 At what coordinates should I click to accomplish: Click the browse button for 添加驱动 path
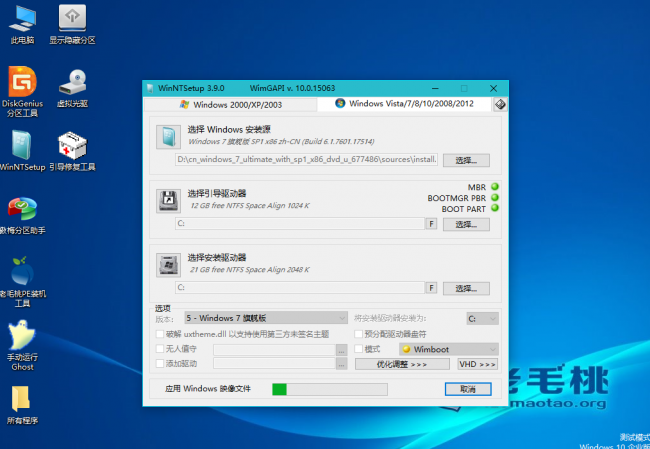pos(341,364)
